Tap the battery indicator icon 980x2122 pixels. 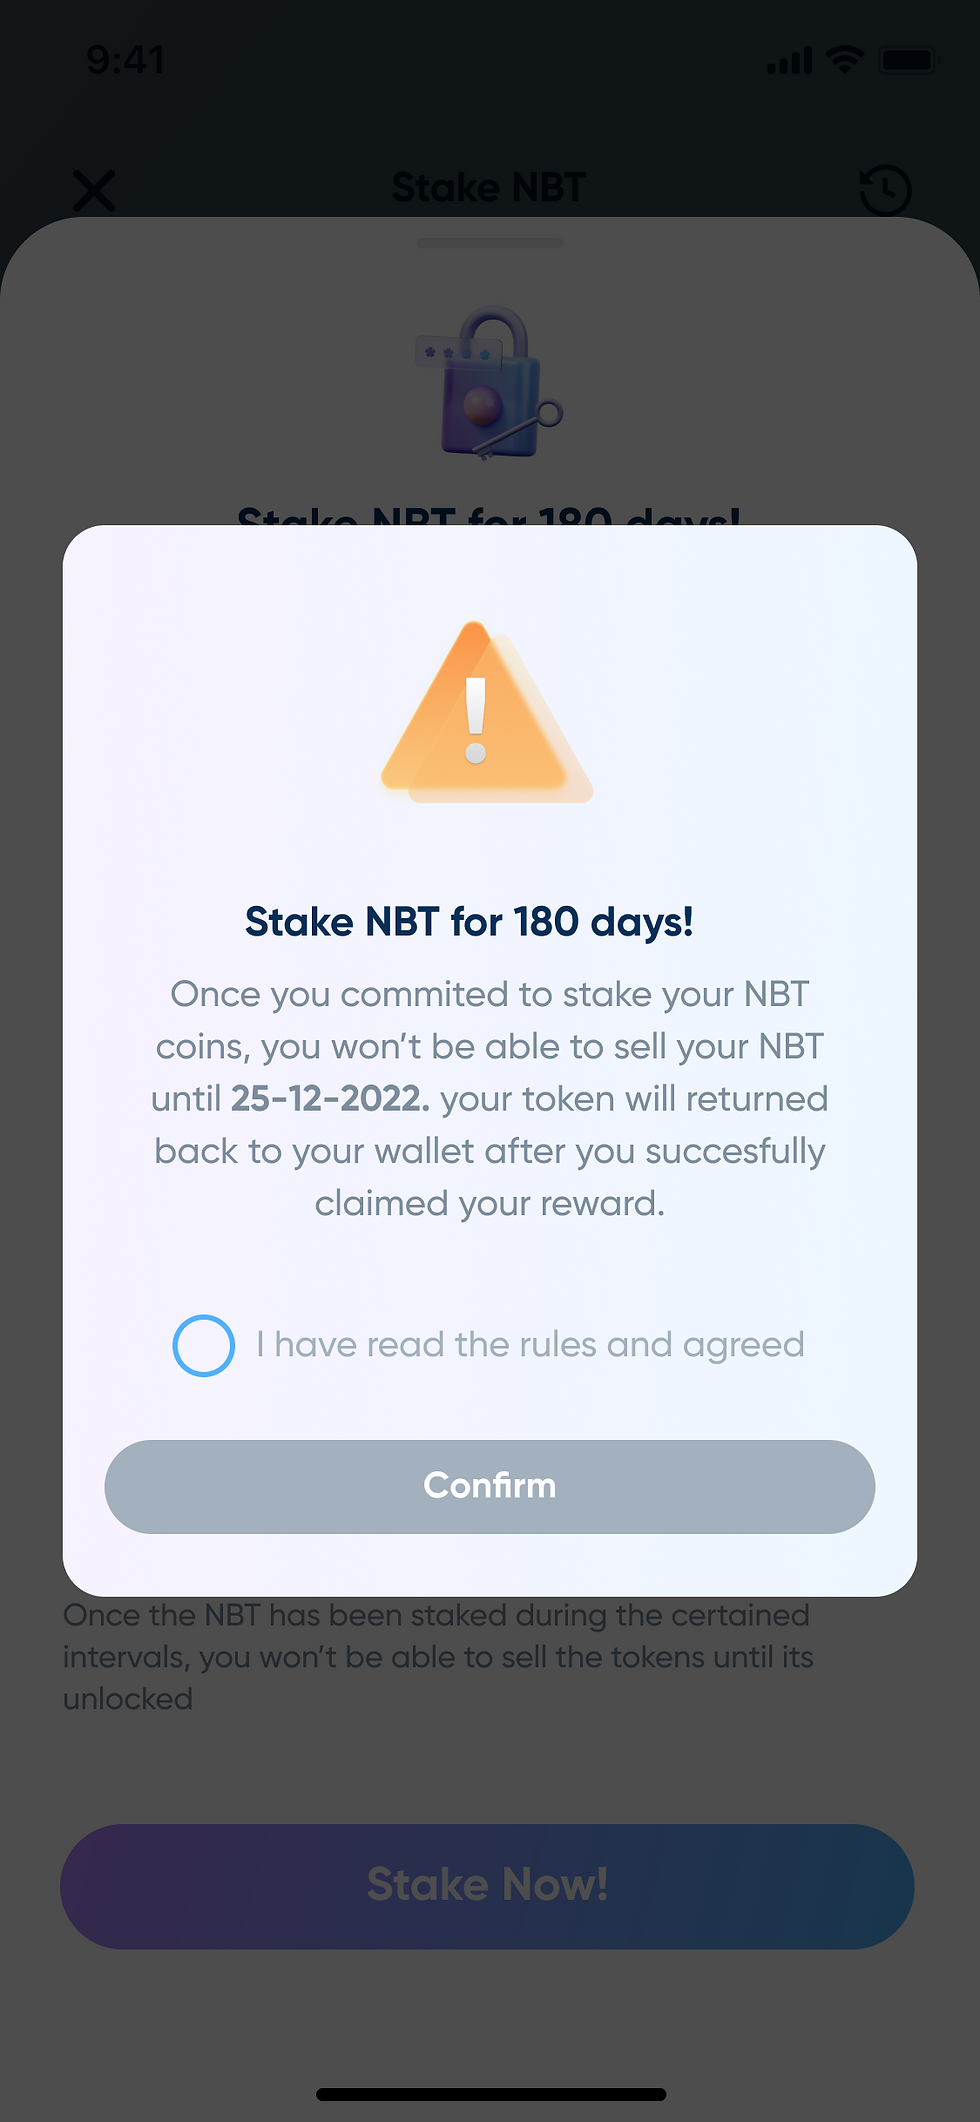pos(909,60)
